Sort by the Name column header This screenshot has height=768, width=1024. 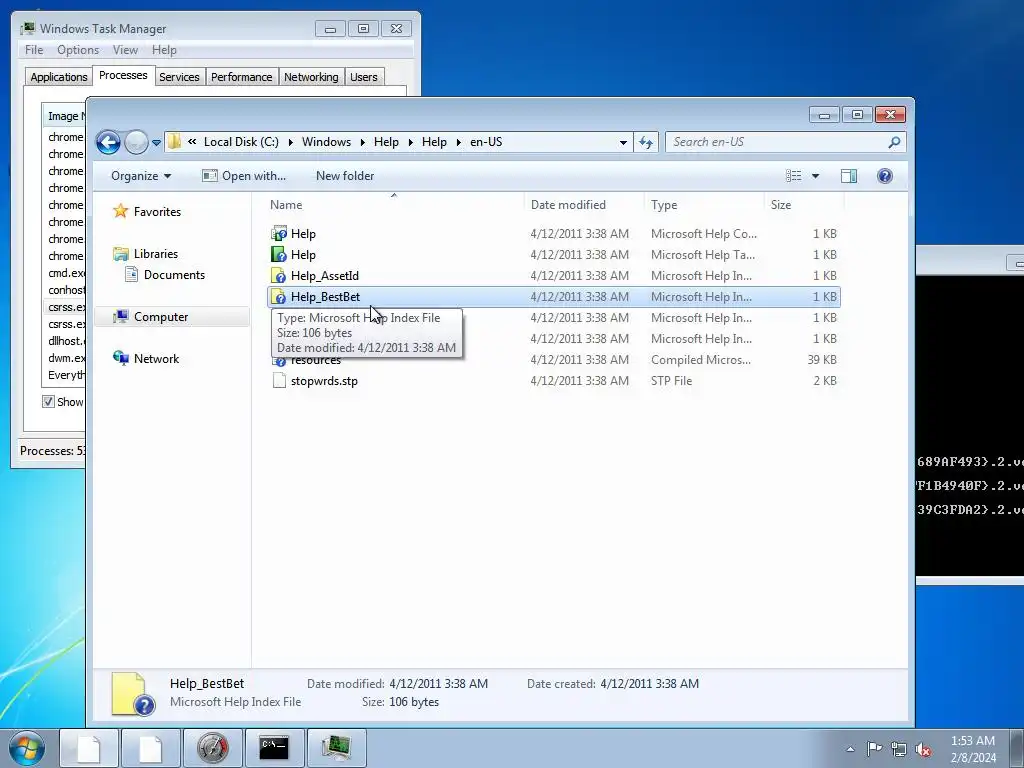(x=394, y=205)
